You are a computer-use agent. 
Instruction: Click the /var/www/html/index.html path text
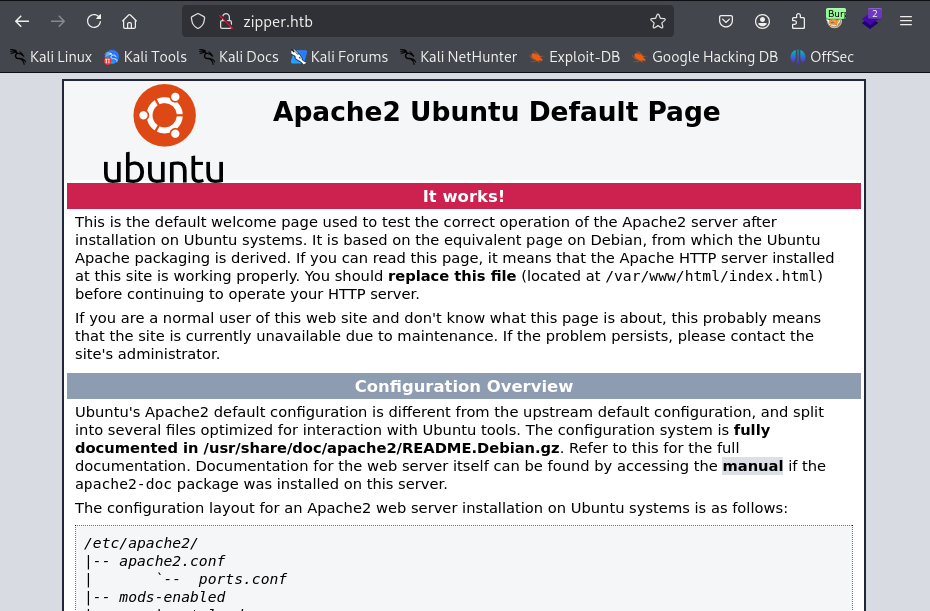click(x=712, y=276)
